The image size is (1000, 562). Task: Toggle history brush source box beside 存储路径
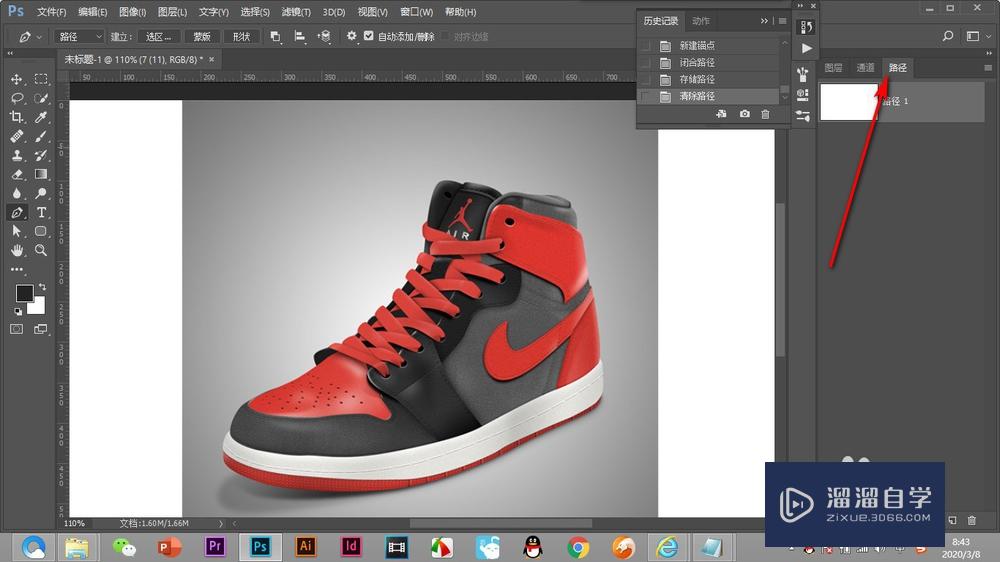point(645,79)
